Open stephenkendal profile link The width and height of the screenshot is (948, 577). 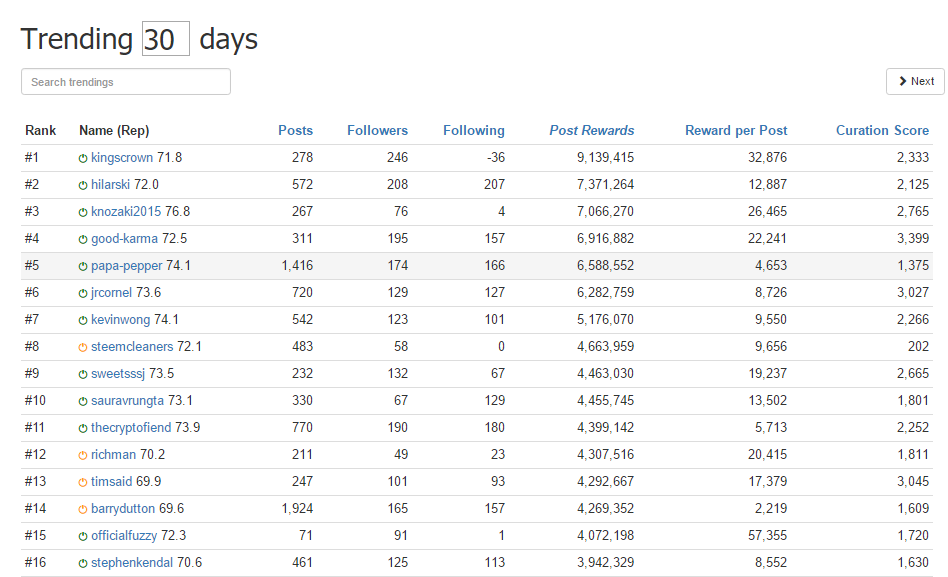[x=132, y=562]
